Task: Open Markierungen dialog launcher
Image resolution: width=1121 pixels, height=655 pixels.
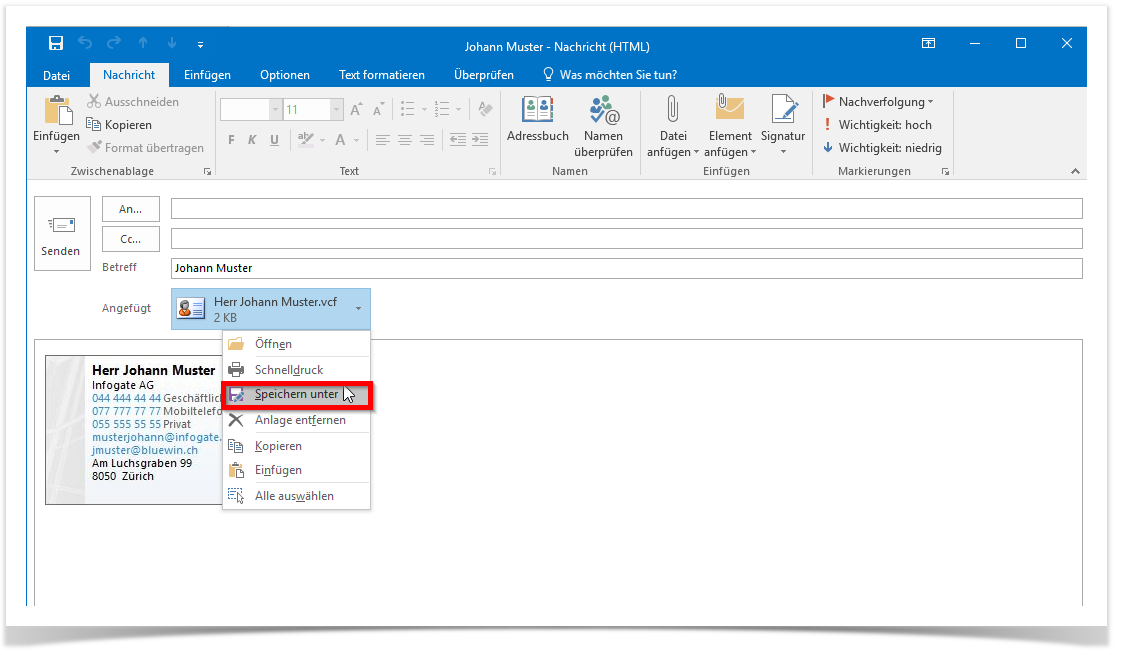Action: pos(945,172)
